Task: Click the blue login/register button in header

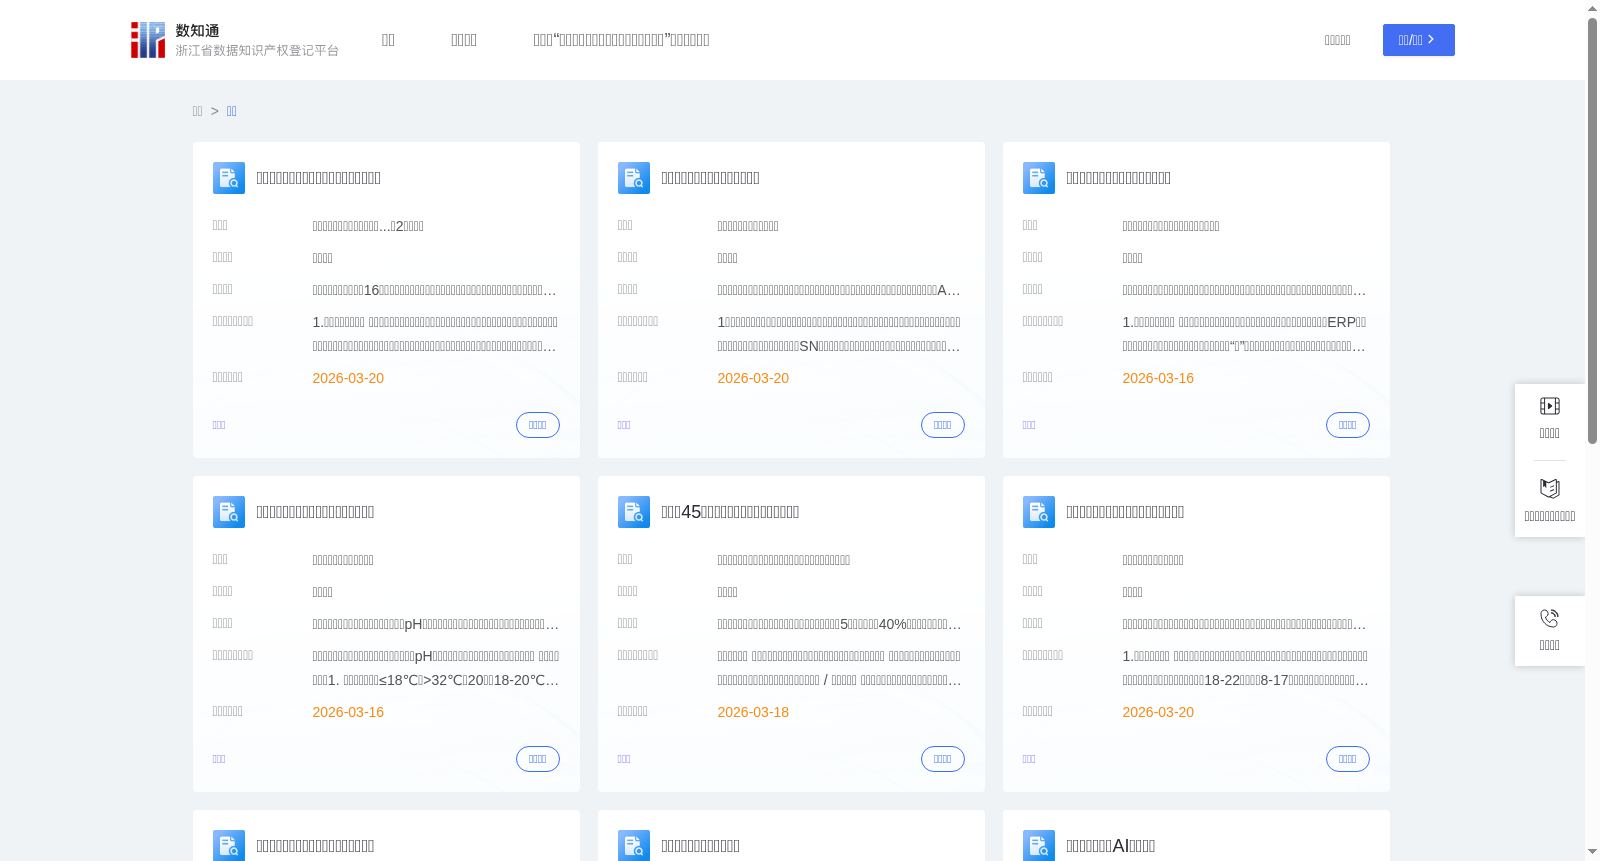Action: [1418, 40]
